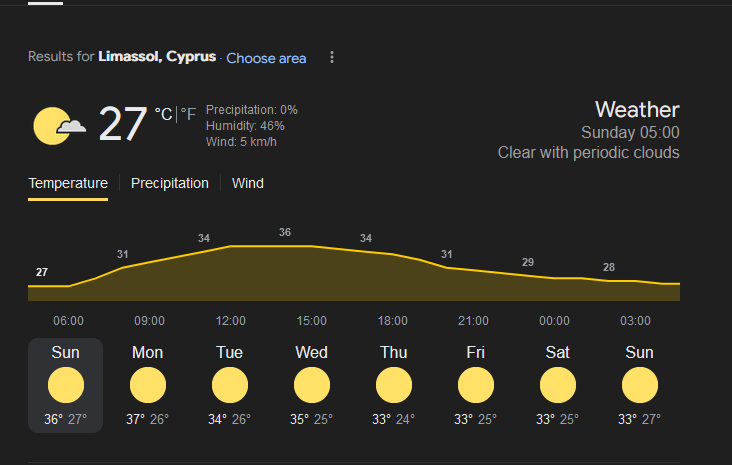Select the Temperature tab
The image size is (732, 465).
(68, 183)
